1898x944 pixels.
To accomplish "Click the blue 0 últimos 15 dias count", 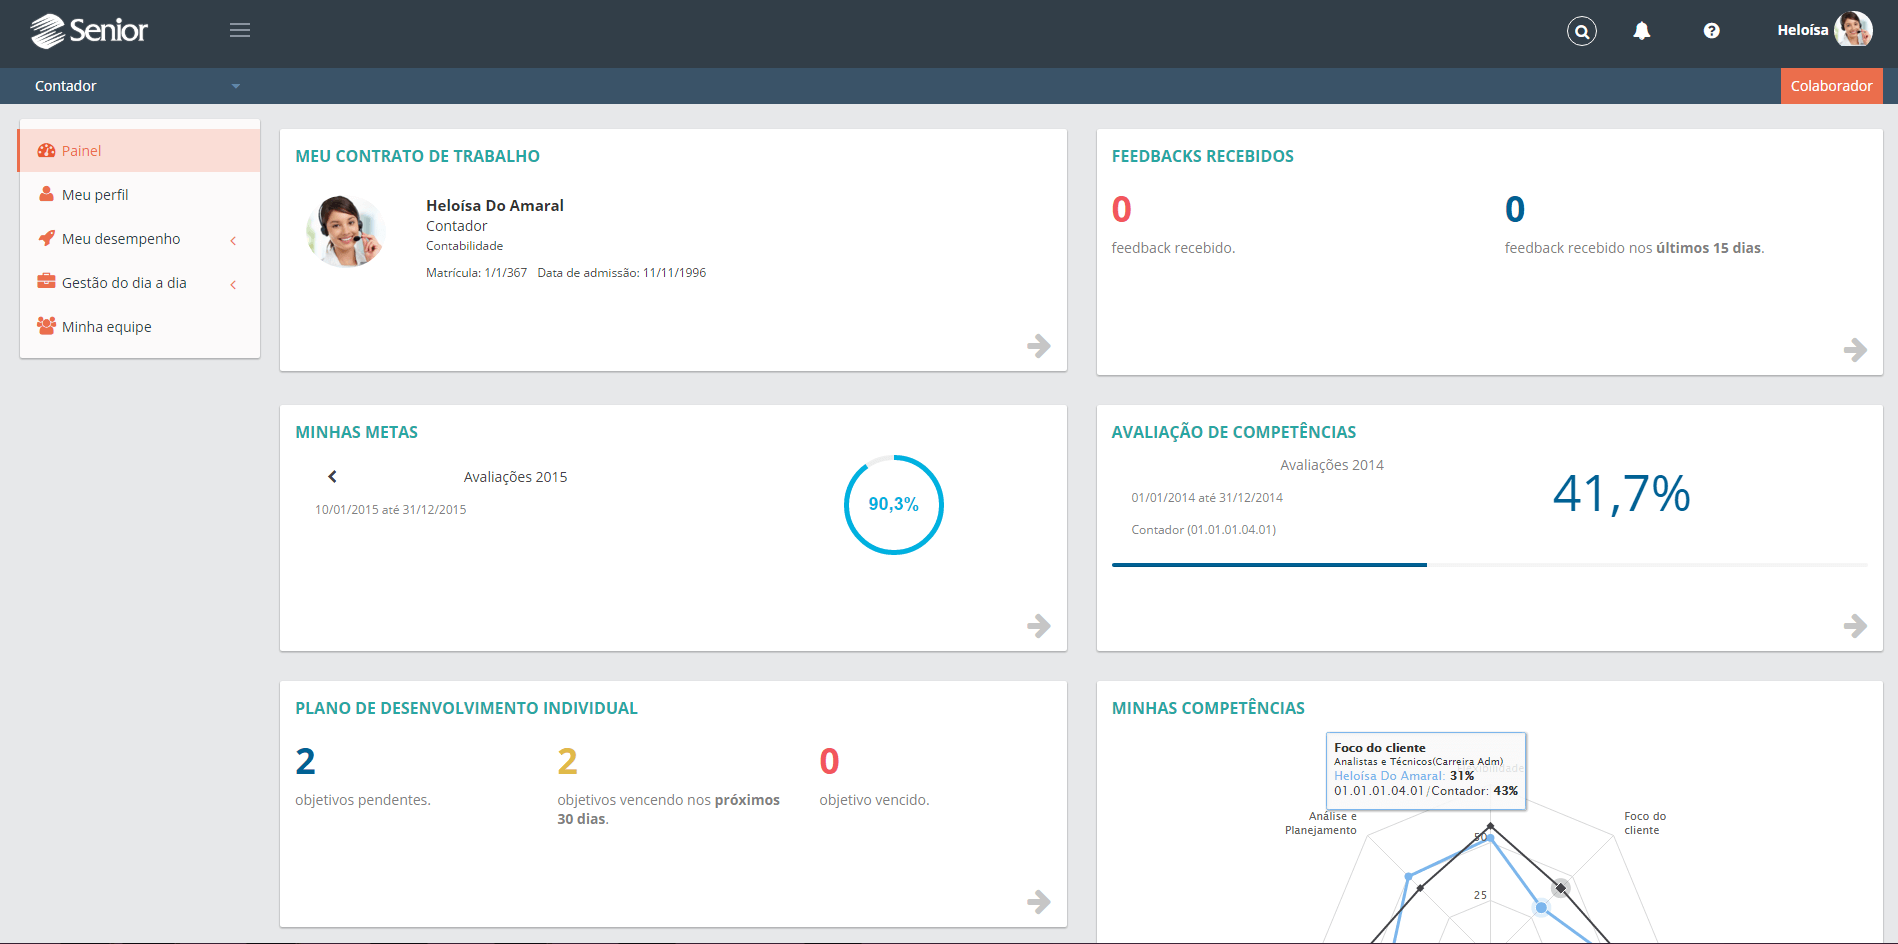I will pos(1515,210).
